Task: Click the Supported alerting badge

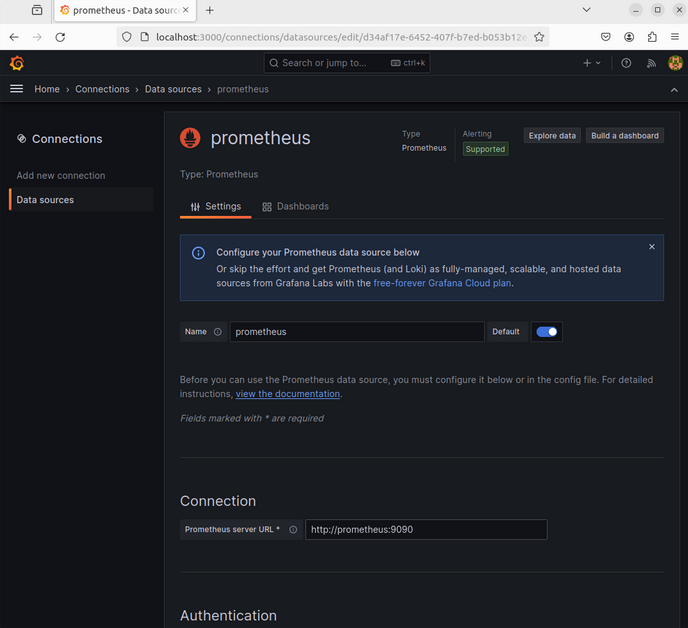Action: (485, 149)
